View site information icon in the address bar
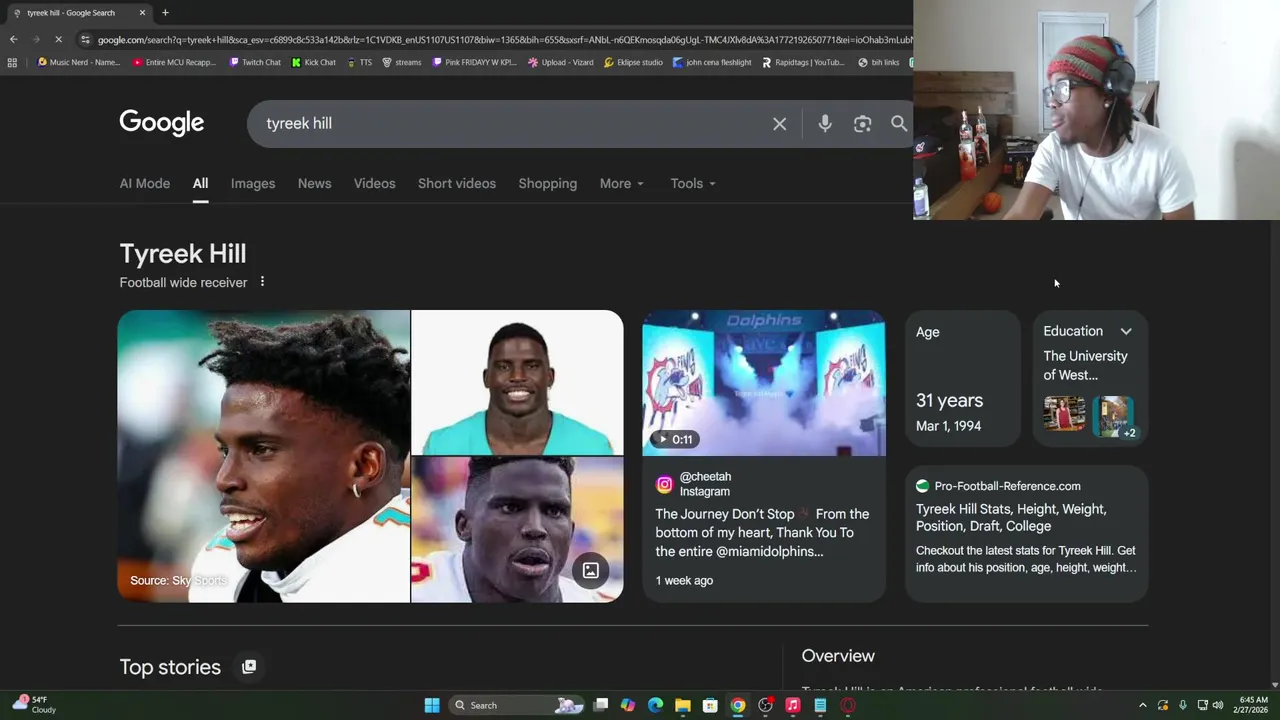The height and width of the screenshot is (720, 1280). [85, 40]
